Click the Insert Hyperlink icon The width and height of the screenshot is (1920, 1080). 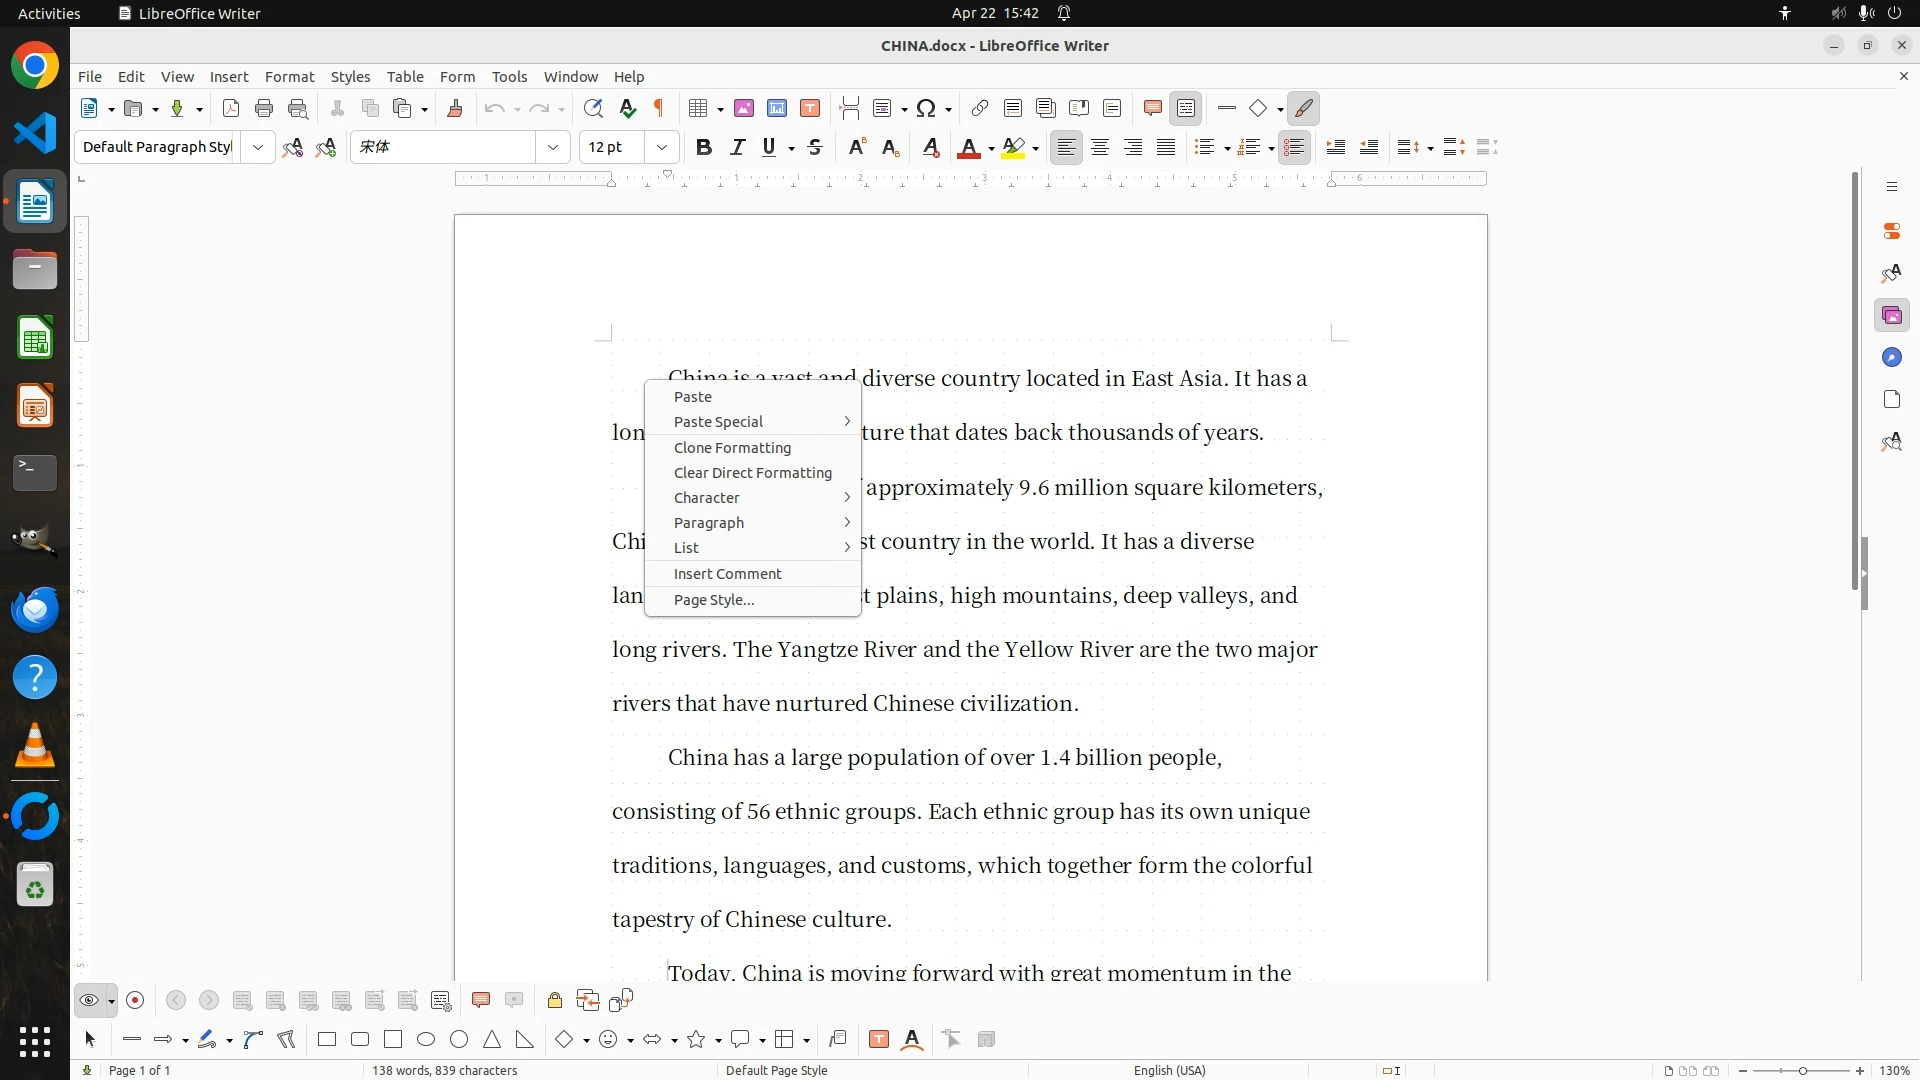980,109
